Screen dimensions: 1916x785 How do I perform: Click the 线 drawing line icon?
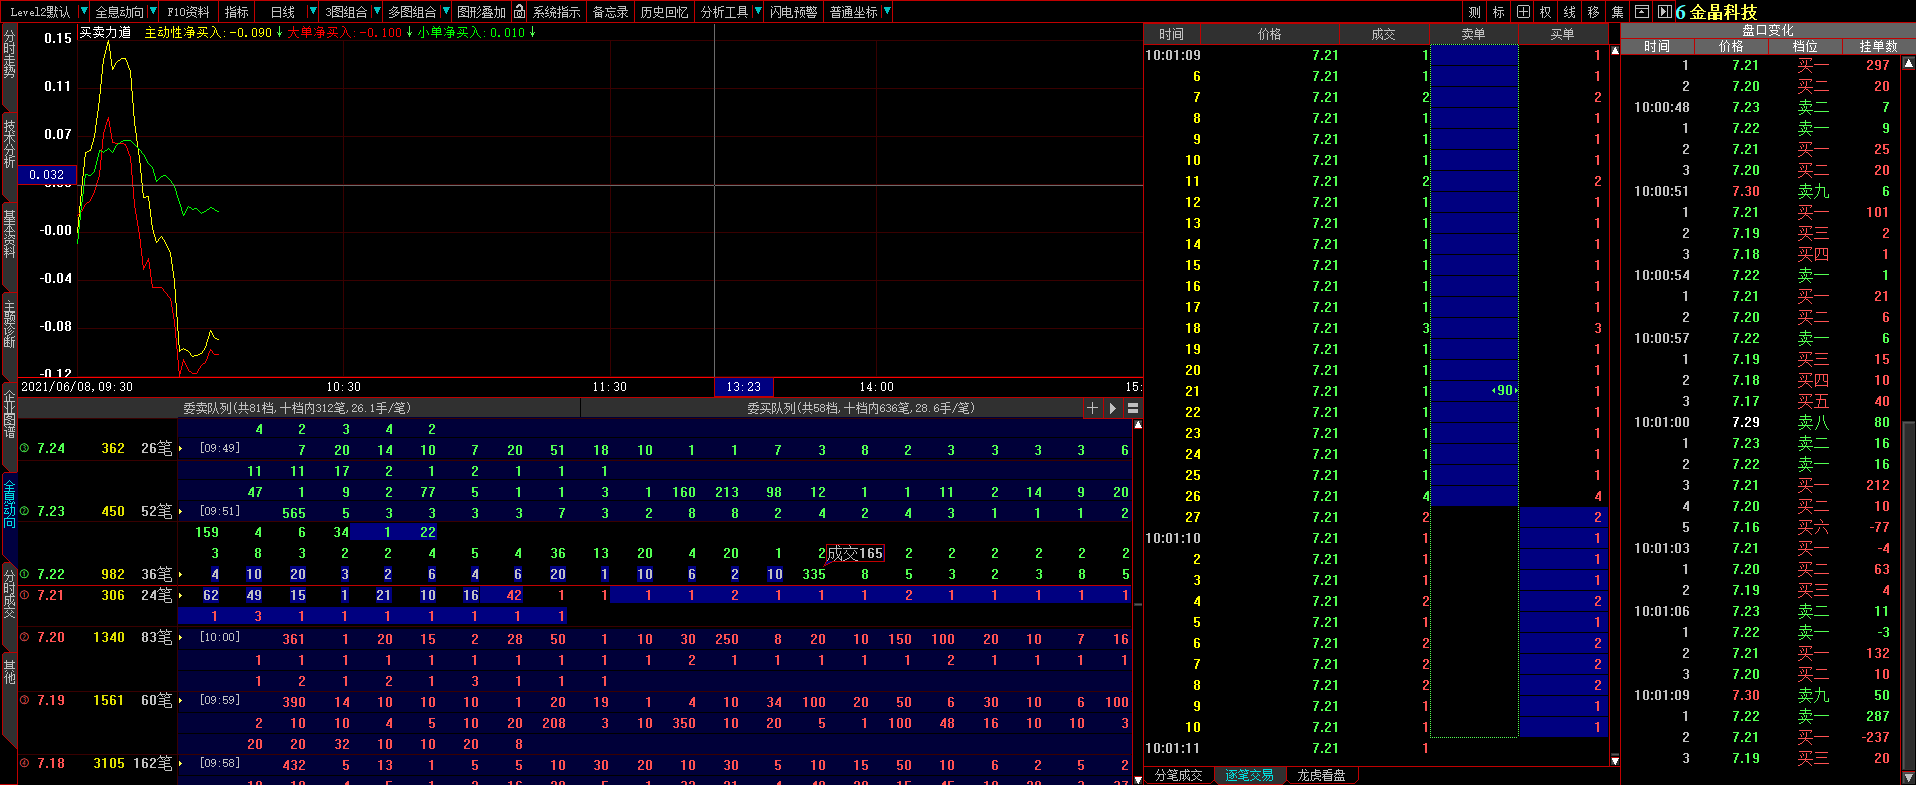tap(1570, 12)
